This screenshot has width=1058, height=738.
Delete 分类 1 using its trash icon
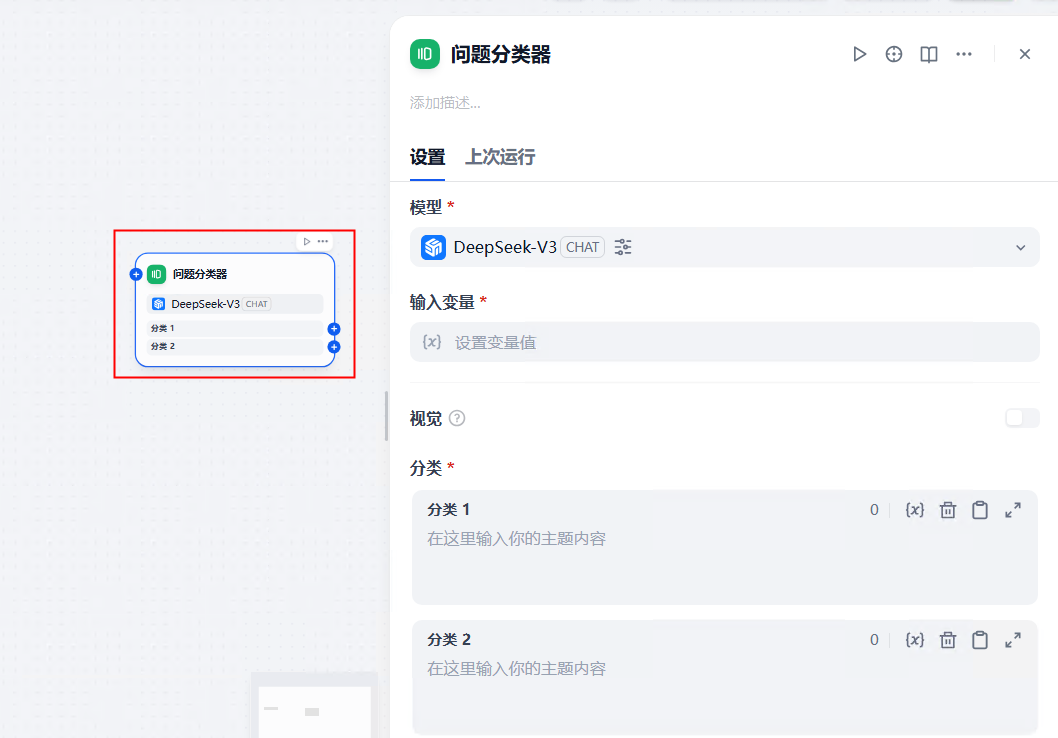[x=947, y=509]
